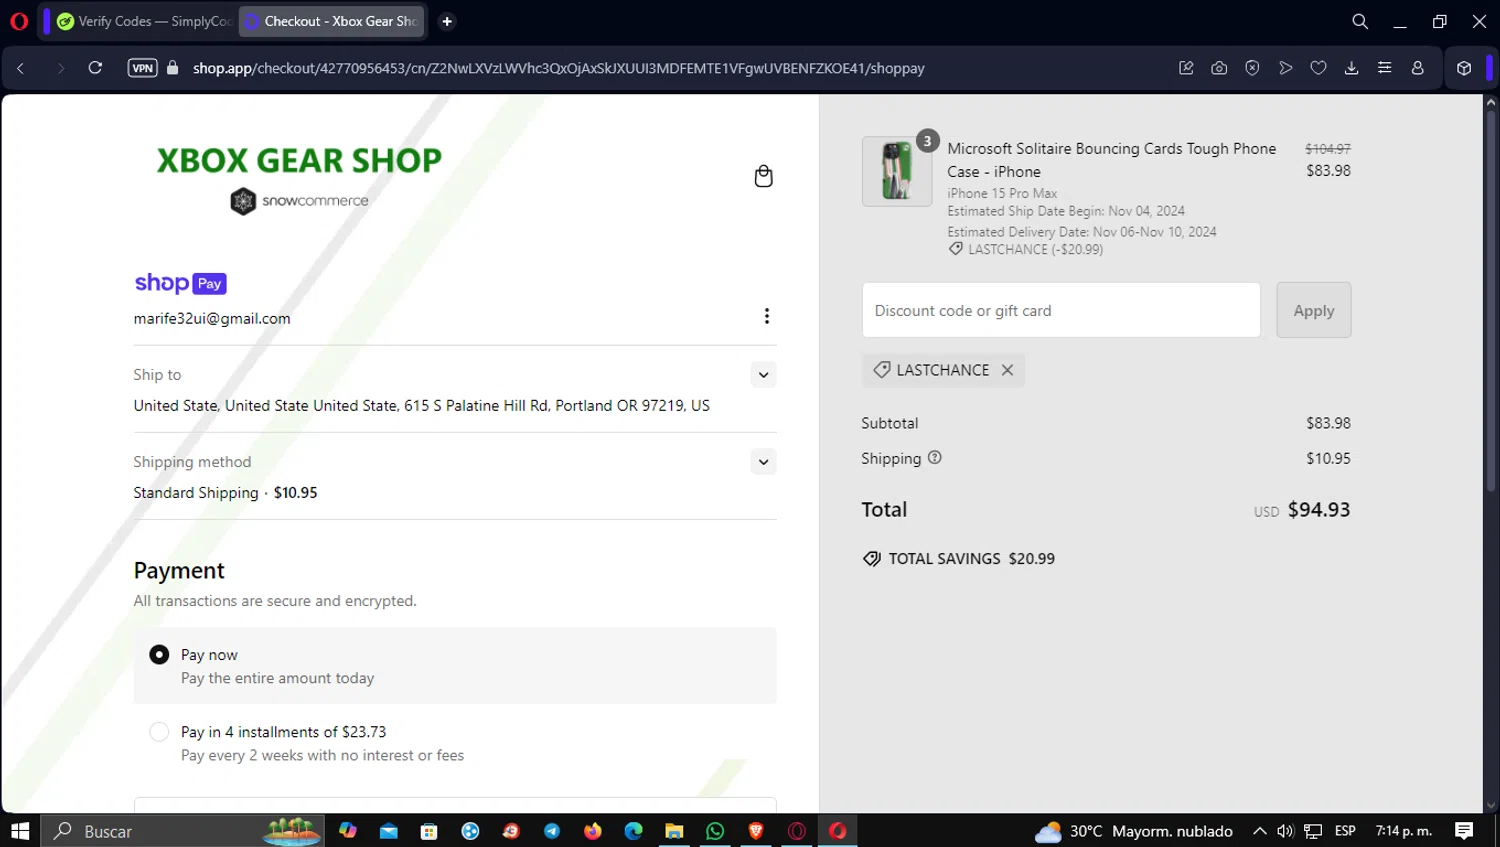The height and width of the screenshot is (847, 1500).
Task: Open the Opera main menu icon
Action: point(19,21)
